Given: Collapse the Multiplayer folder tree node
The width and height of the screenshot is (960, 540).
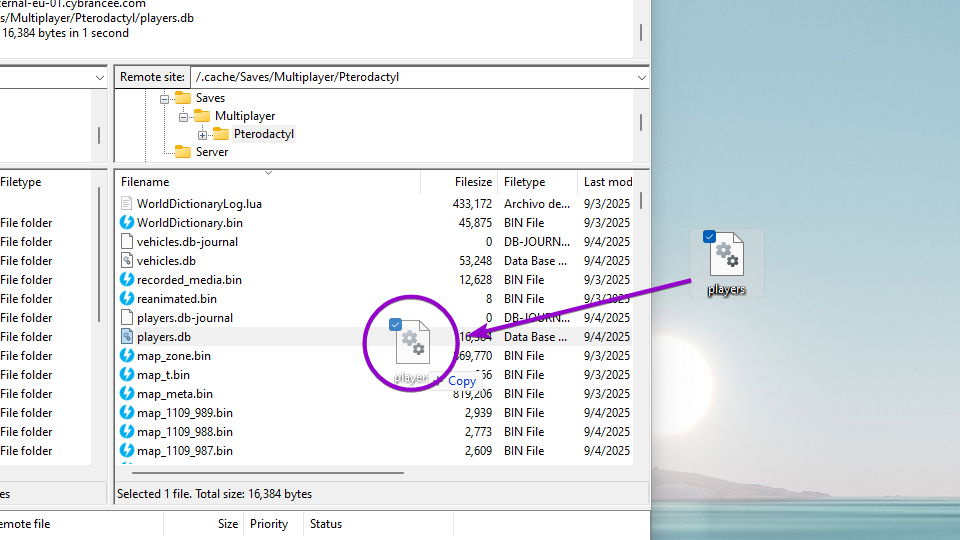Looking at the screenshot, I should [x=183, y=116].
